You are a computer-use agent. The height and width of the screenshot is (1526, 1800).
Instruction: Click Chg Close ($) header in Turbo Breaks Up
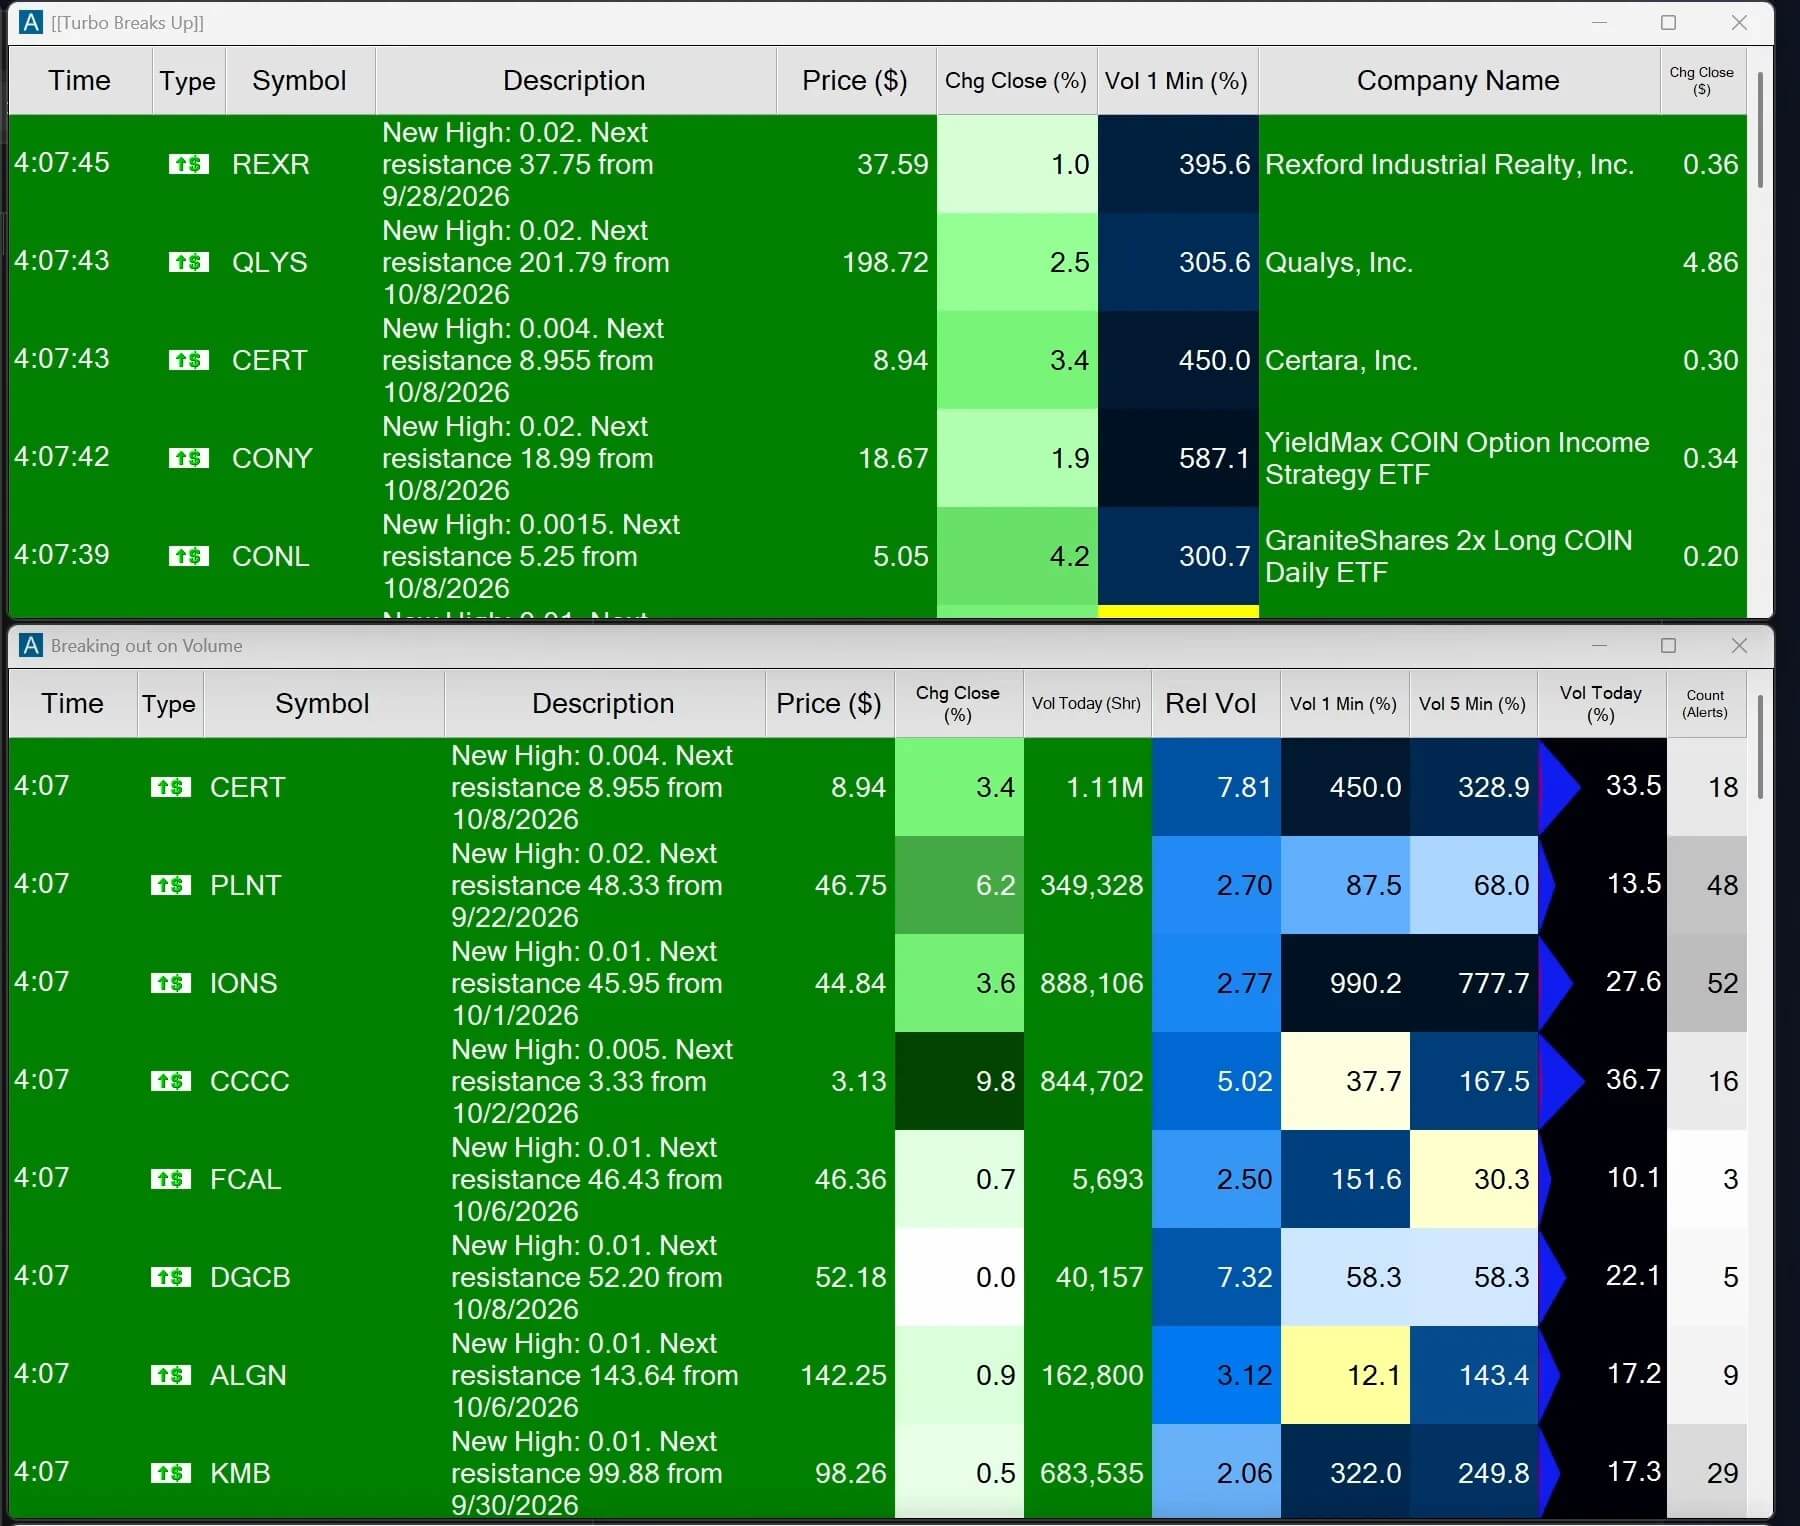point(1702,80)
